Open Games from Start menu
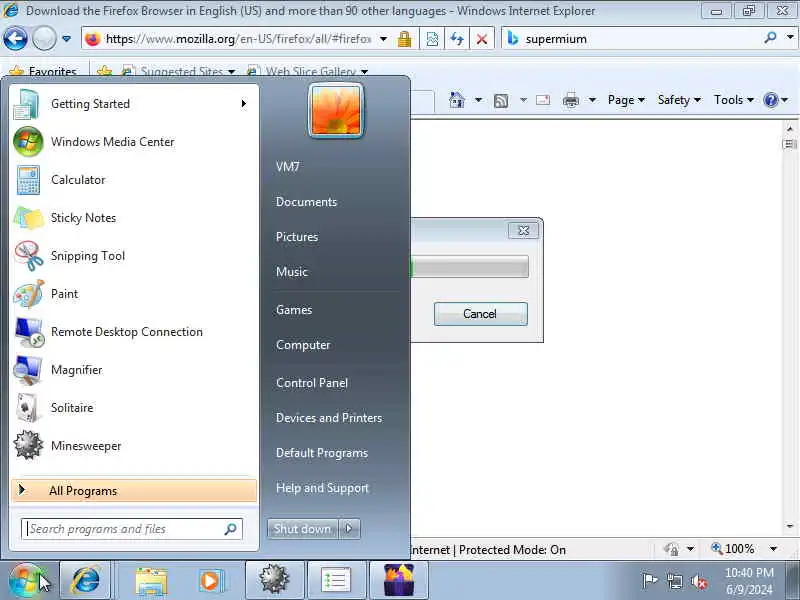 pyautogui.click(x=293, y=310)
